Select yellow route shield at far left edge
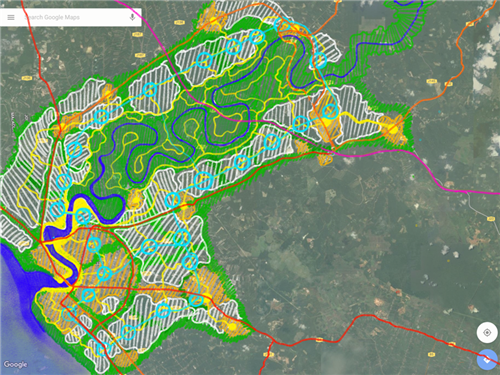 tap(27, 78)
